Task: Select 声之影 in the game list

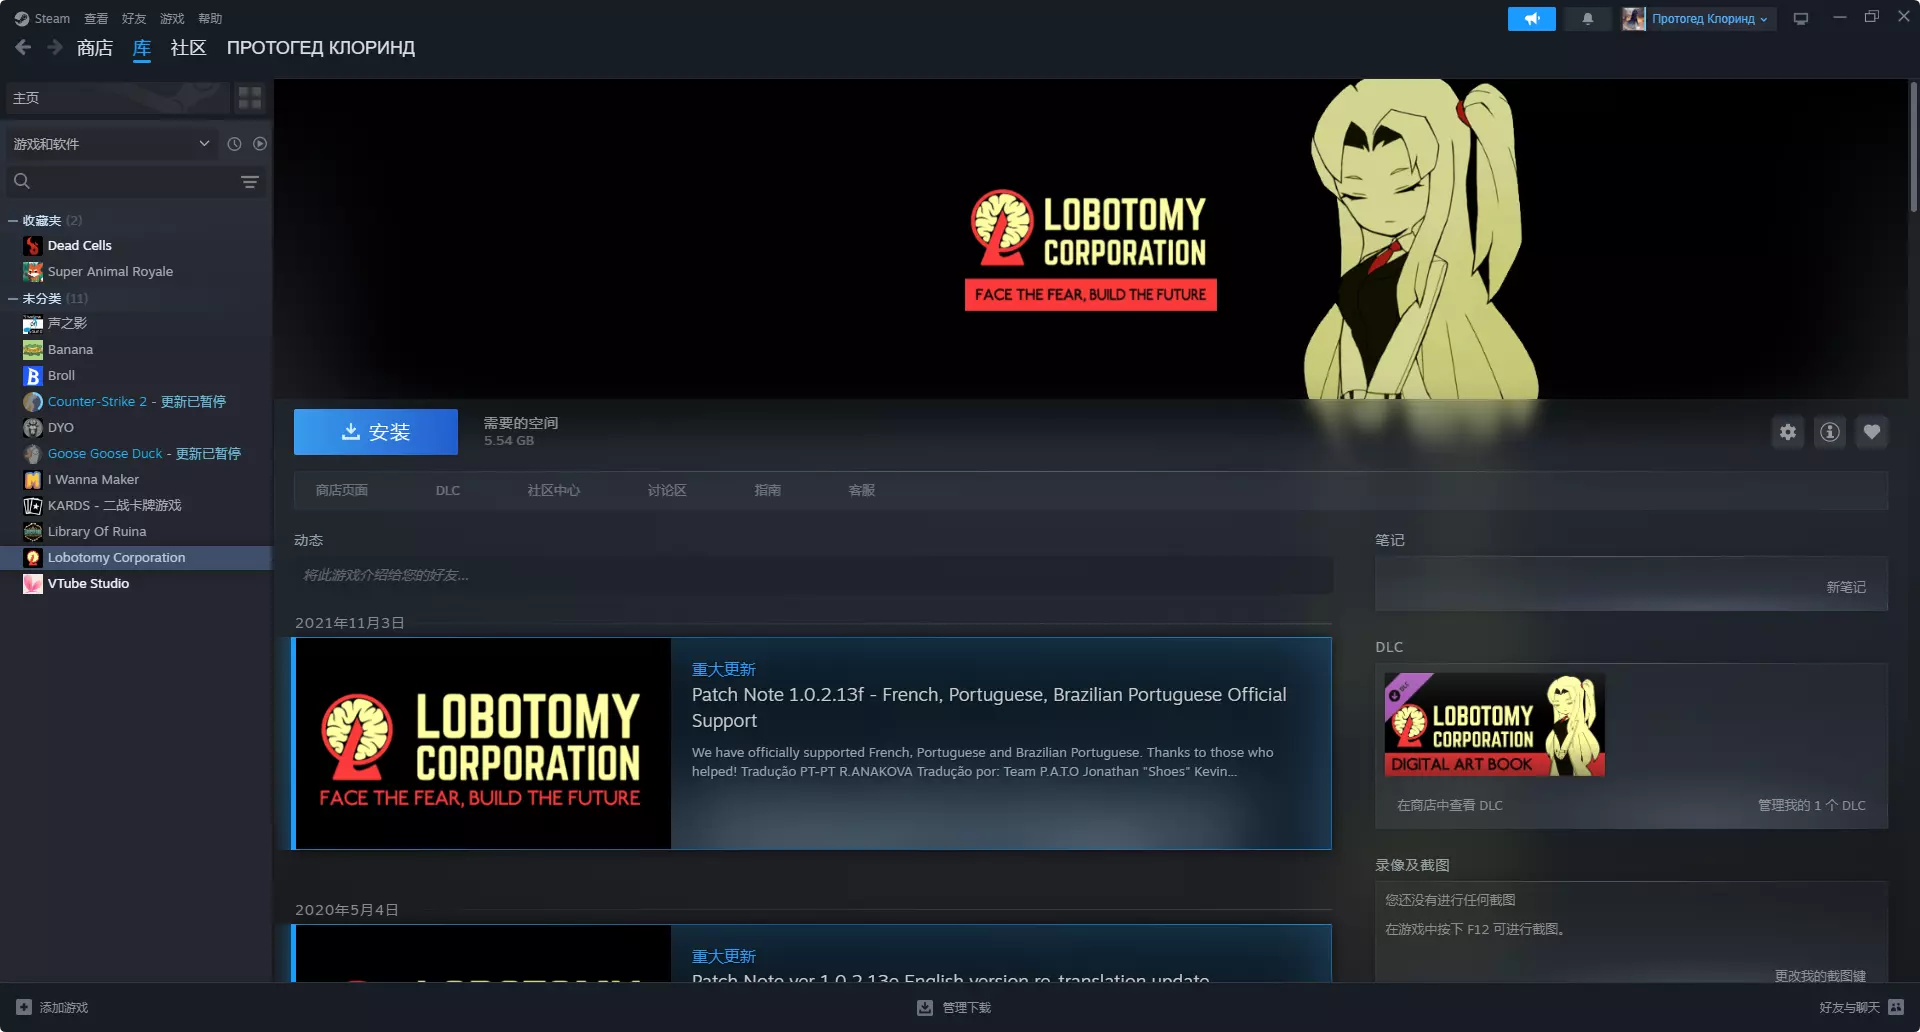Action: (136, 324)
